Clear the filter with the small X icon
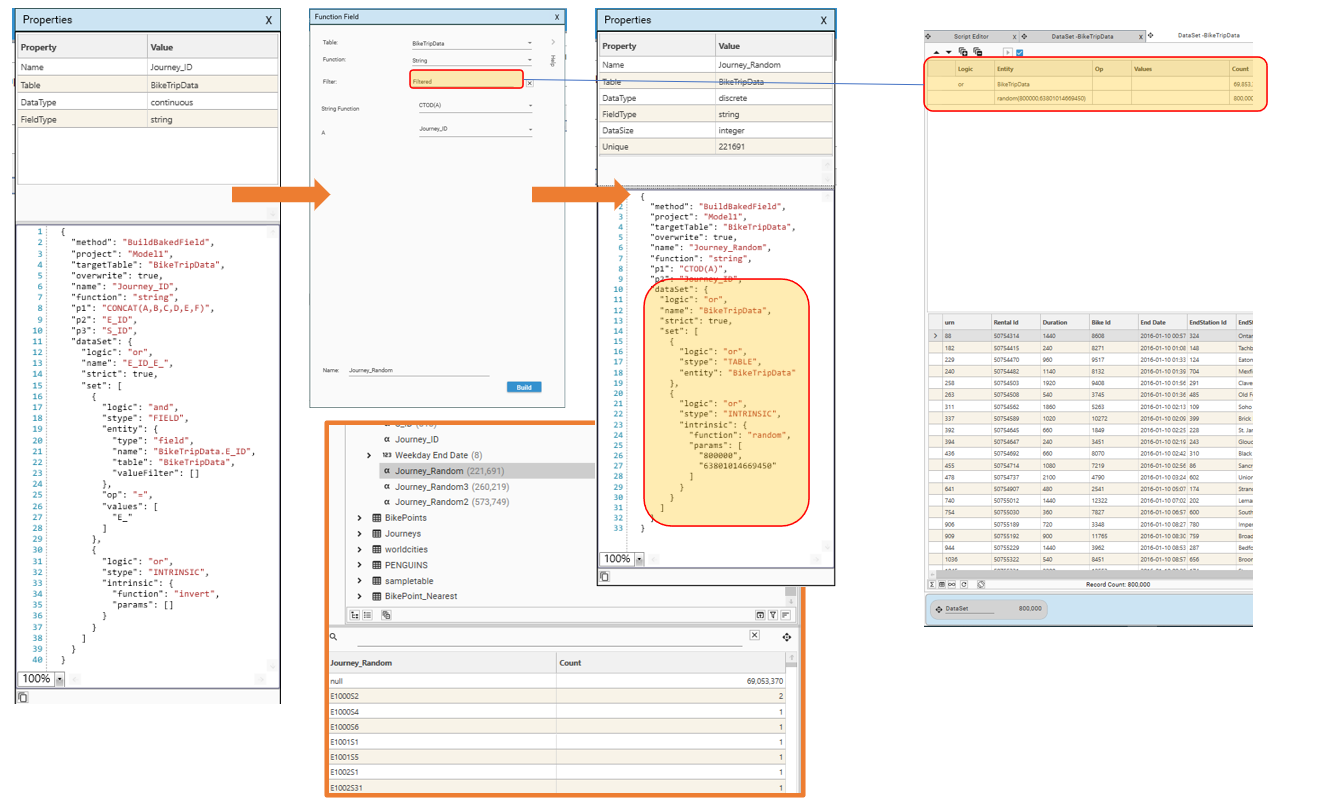 tap(530, 84)
